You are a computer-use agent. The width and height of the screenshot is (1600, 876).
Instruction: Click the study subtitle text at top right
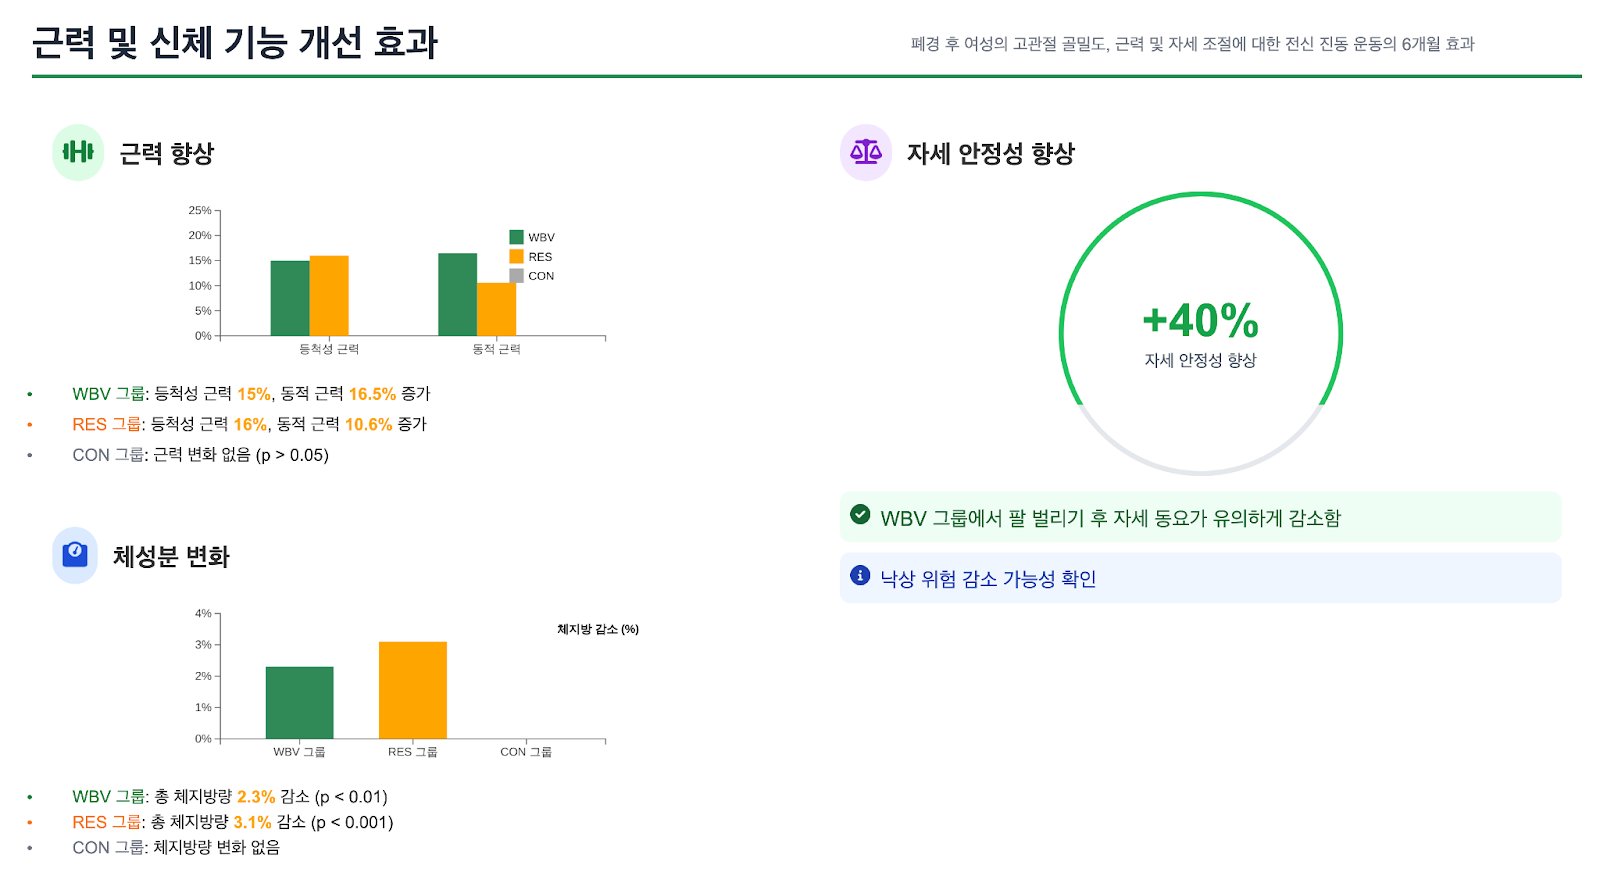coord(1192,44)
